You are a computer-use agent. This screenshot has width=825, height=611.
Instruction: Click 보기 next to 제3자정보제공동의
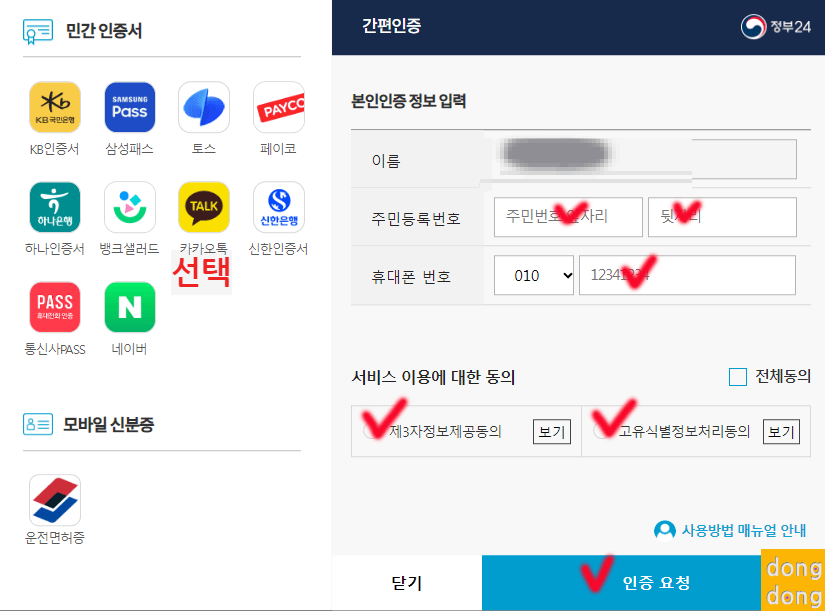551,432
